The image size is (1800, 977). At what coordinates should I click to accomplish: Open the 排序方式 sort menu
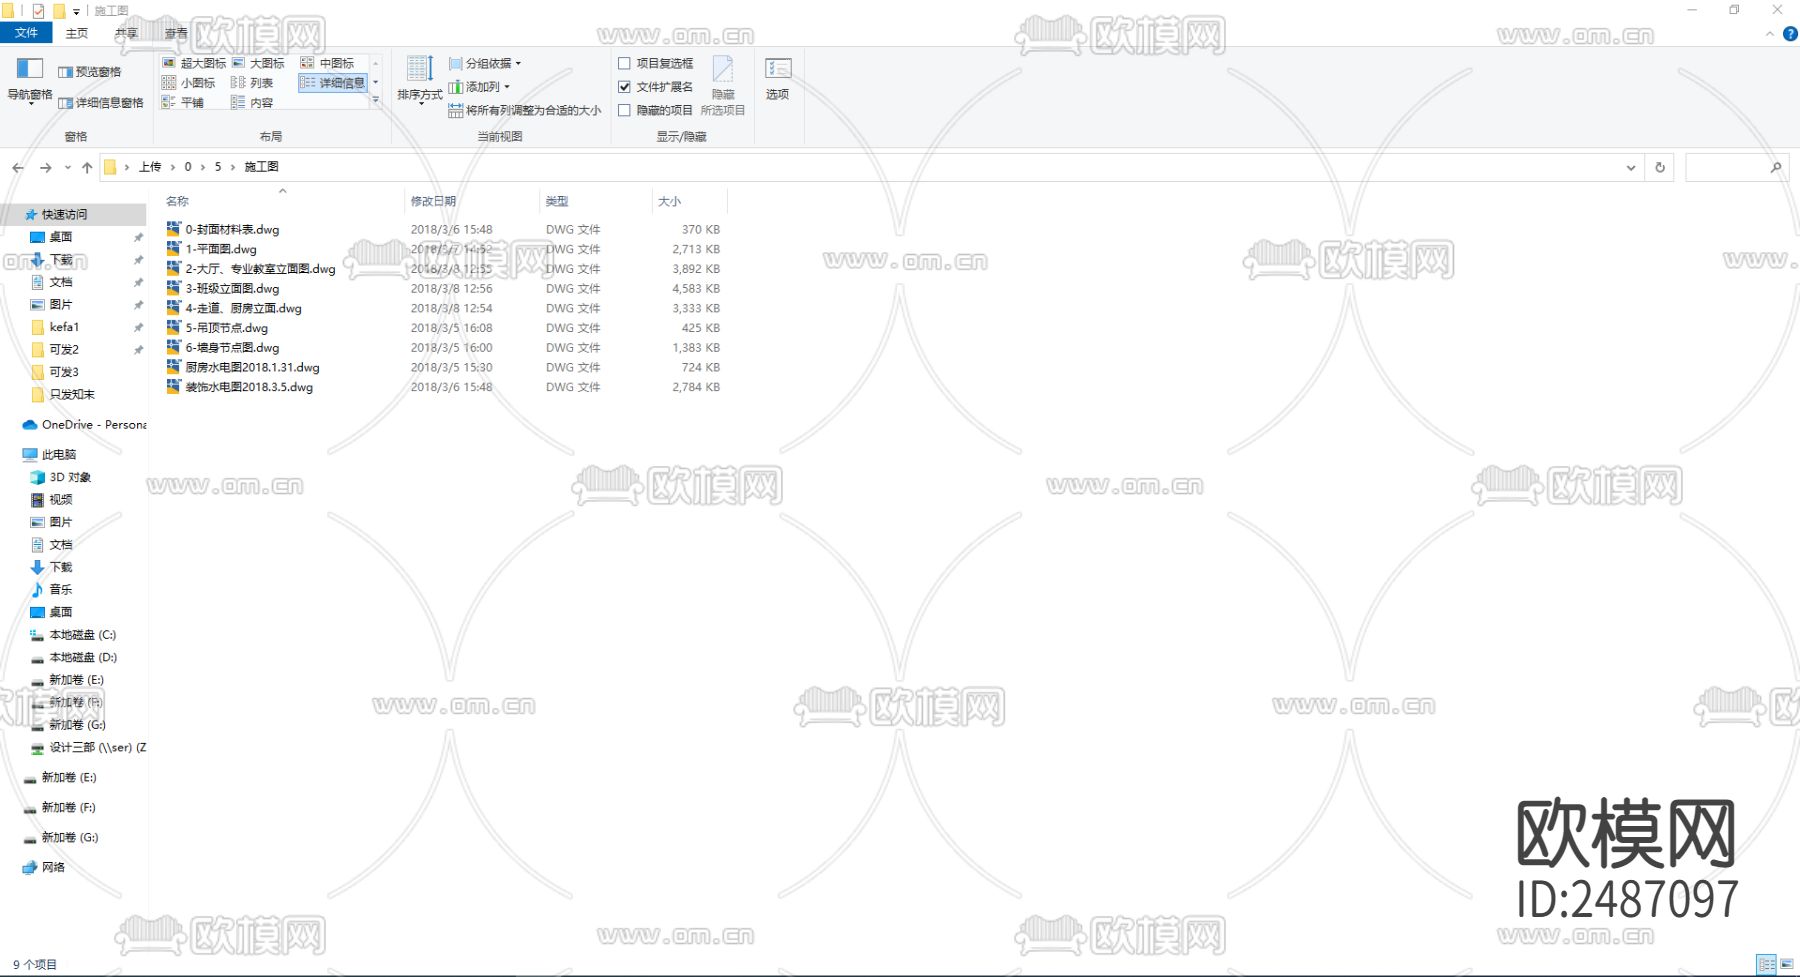click(x=420, y=80)
